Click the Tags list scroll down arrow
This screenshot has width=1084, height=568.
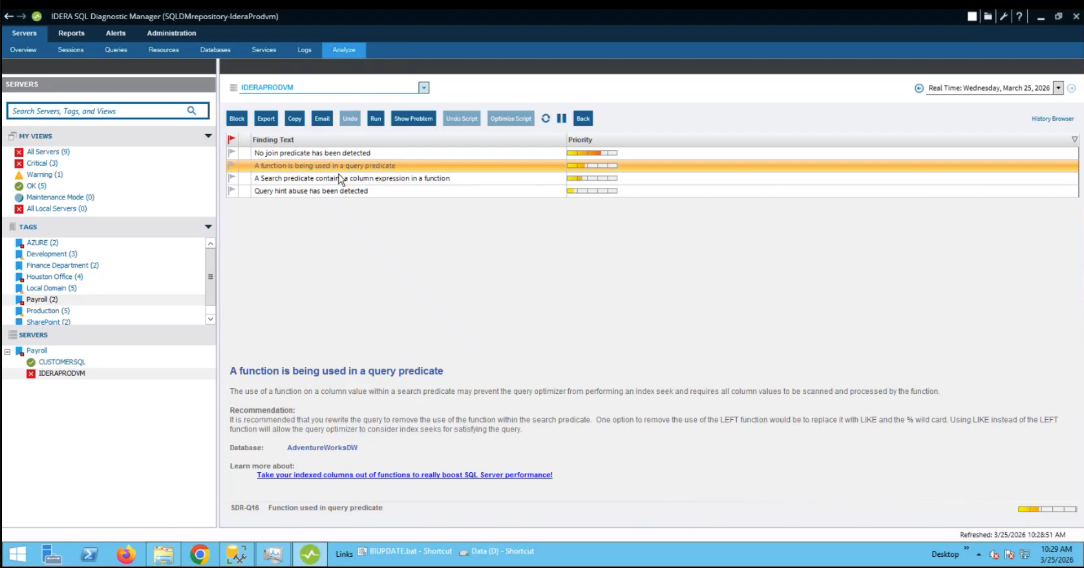[x=210, y=319]
